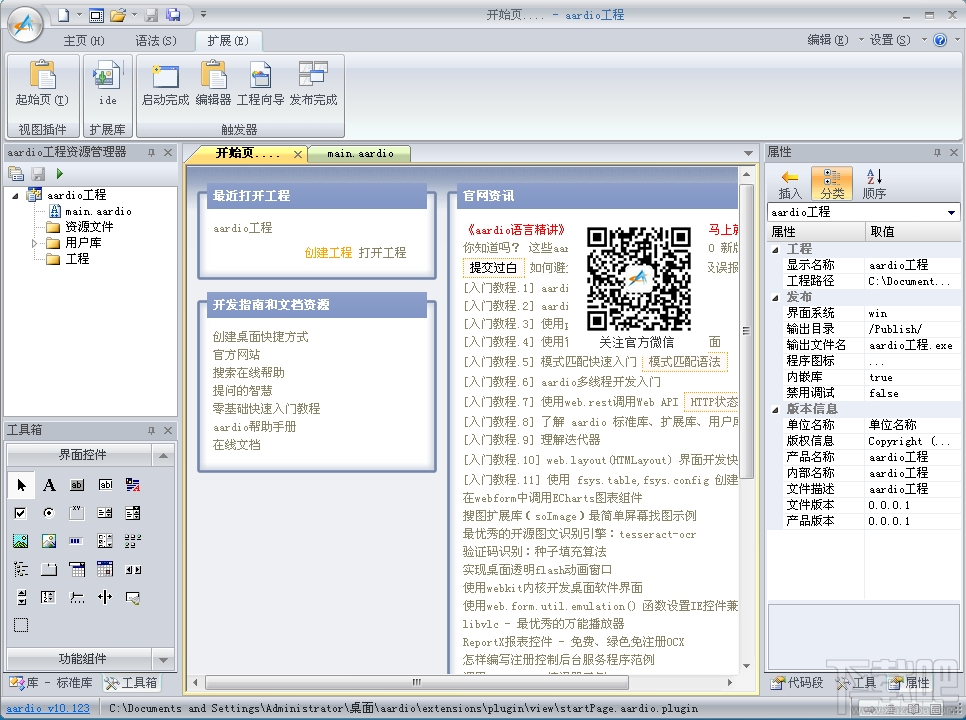Toggle the 顺序 alphabetical sort in properties
Image resolution: width=966 pixels, height=720 pixels.
[874, 183]
